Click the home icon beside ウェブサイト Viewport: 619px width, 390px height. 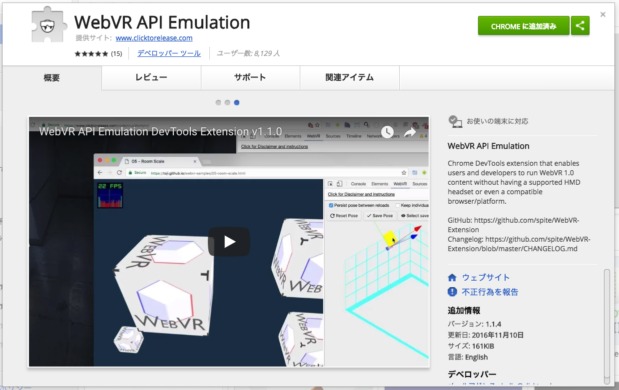452,278
